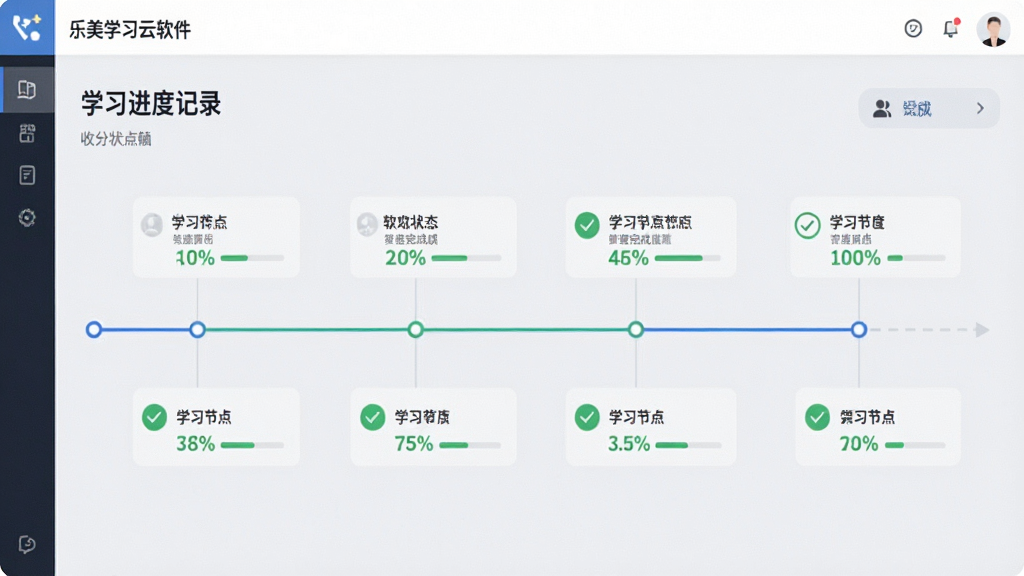Click the progress bar beside 20%
This screenshot has height=576, width=1024.
[466, 258]
